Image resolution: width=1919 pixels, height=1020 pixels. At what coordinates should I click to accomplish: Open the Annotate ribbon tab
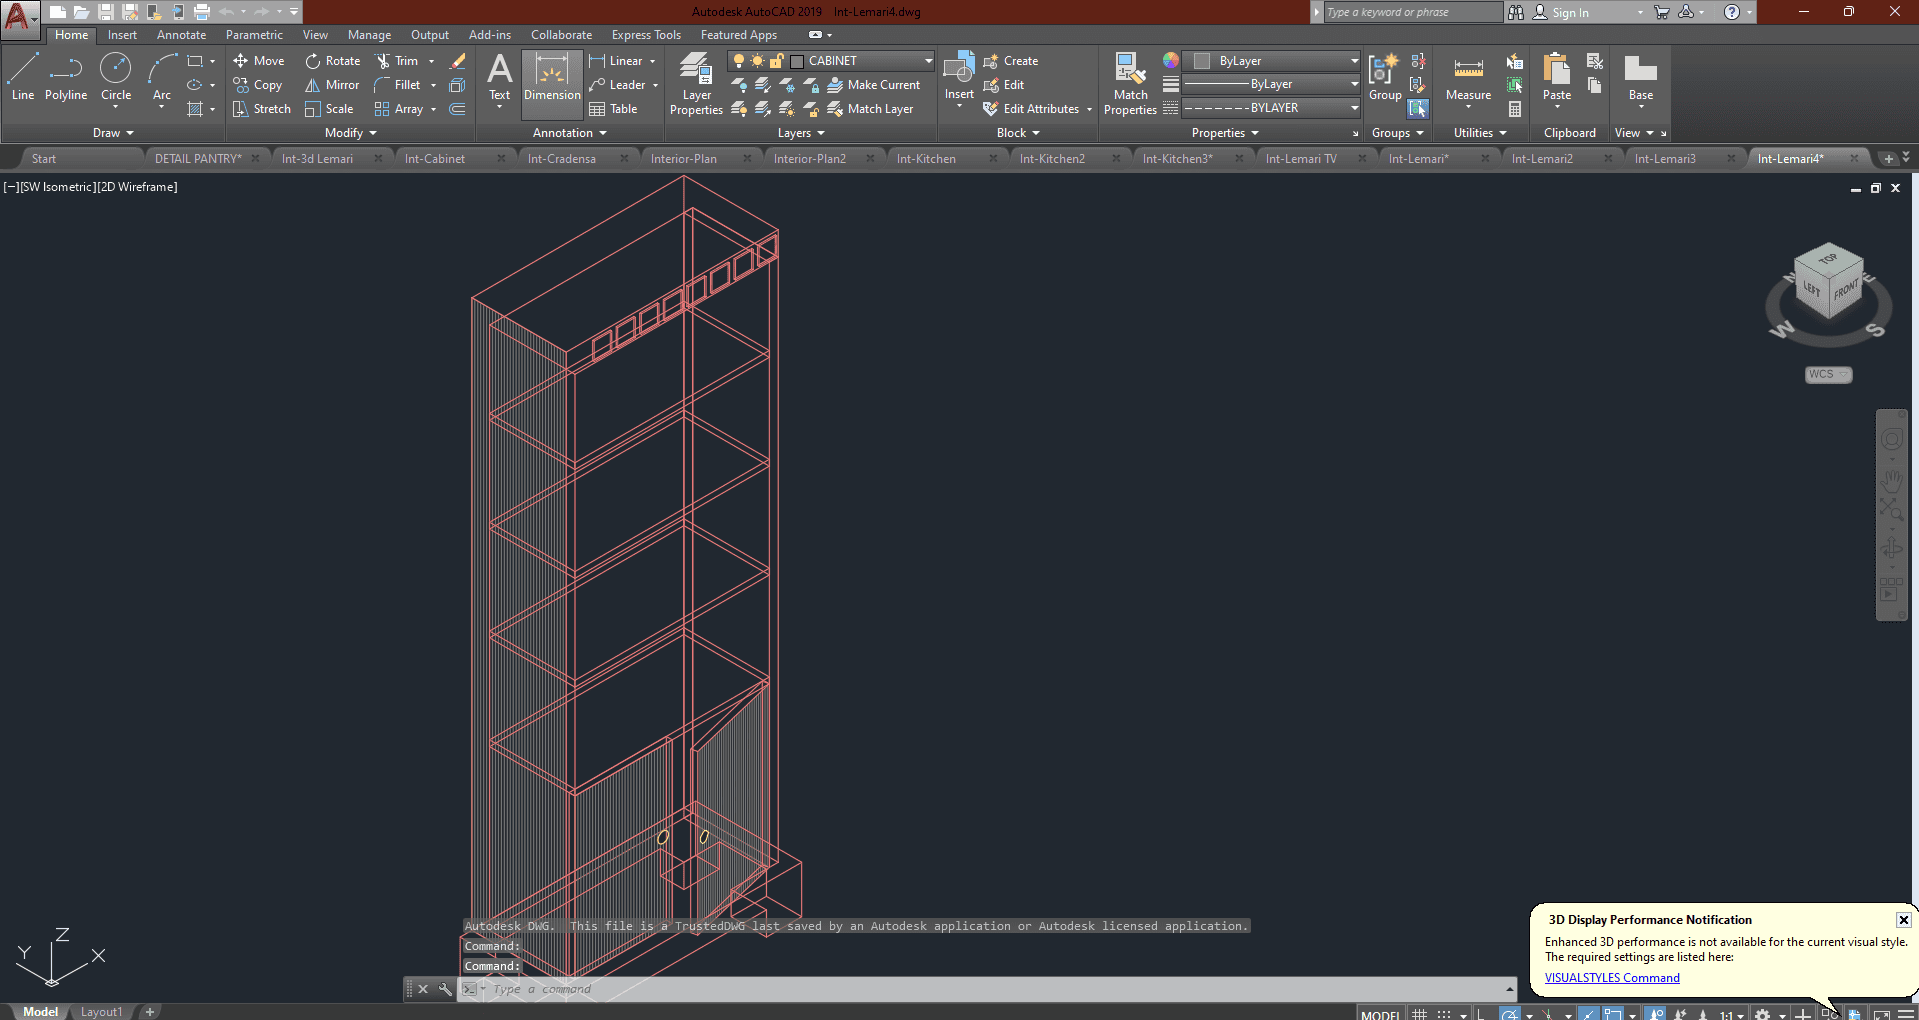click(x=181, y=35)
